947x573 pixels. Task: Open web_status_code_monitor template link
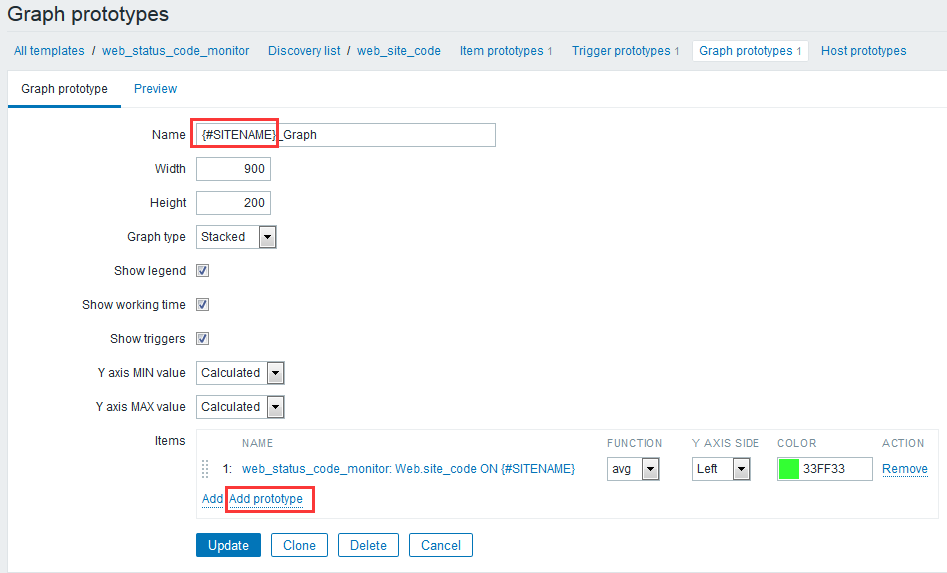pos(175,51)
